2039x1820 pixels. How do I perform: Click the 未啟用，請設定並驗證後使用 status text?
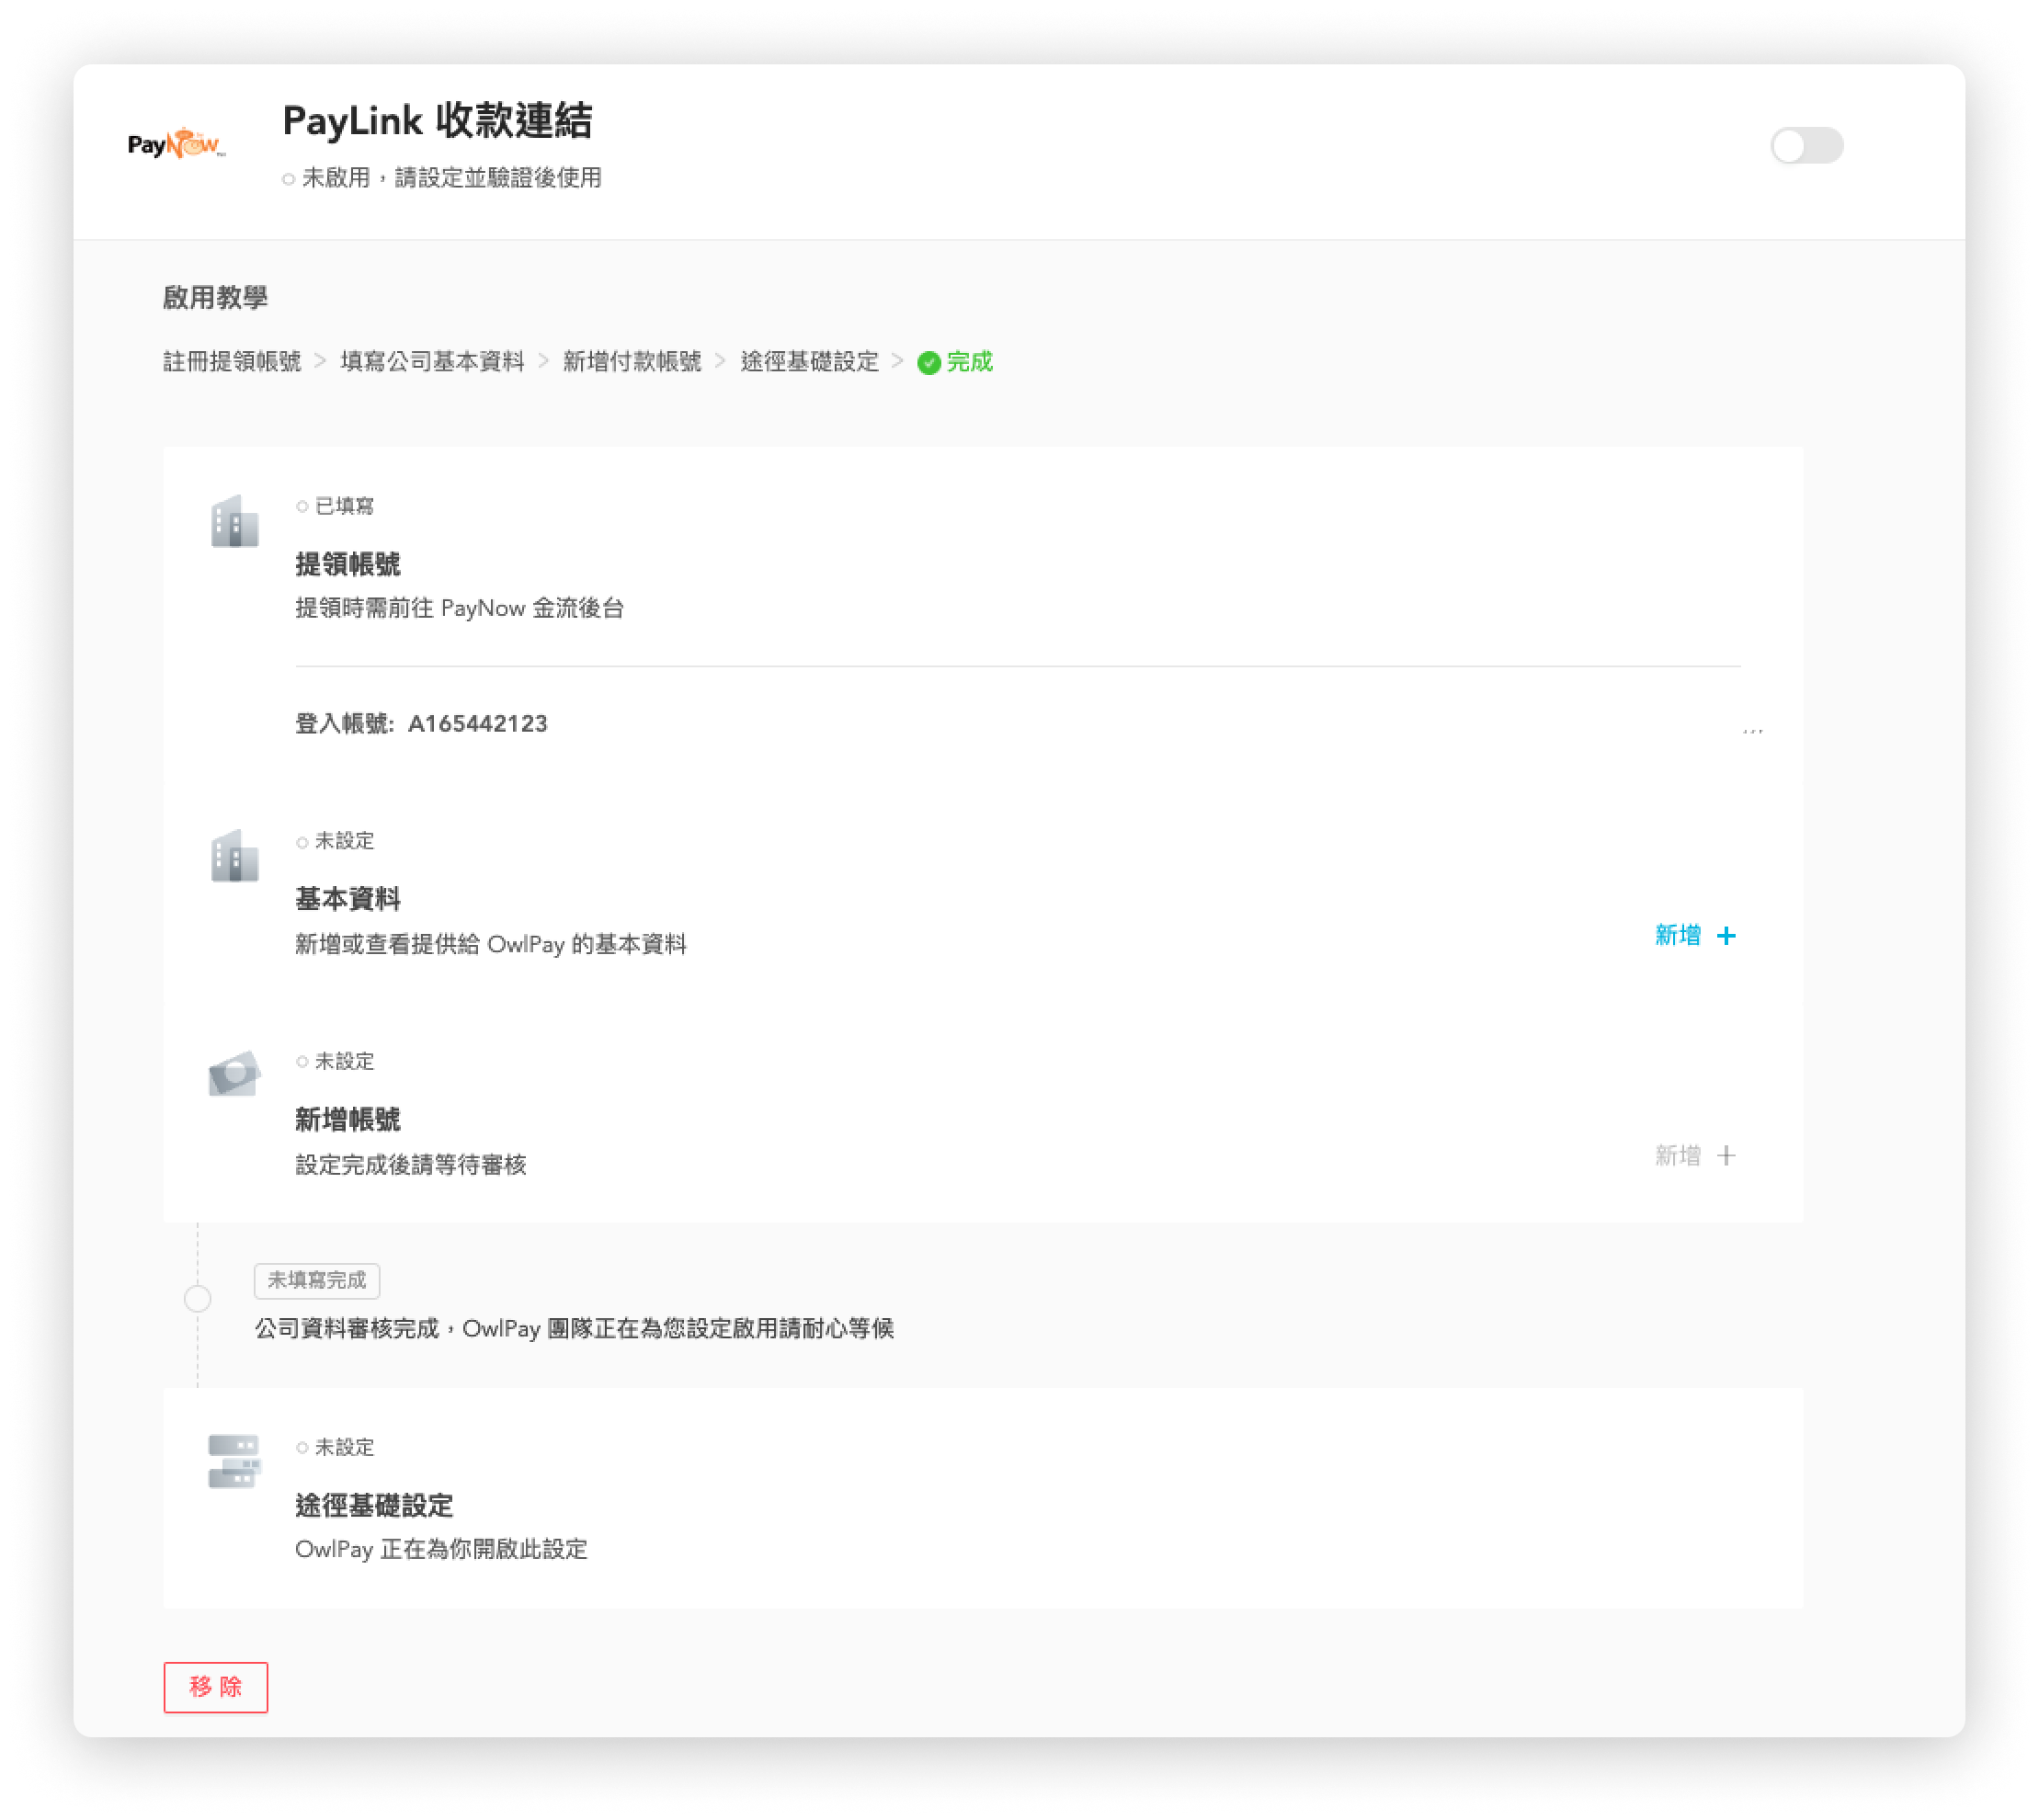[451, 178]
